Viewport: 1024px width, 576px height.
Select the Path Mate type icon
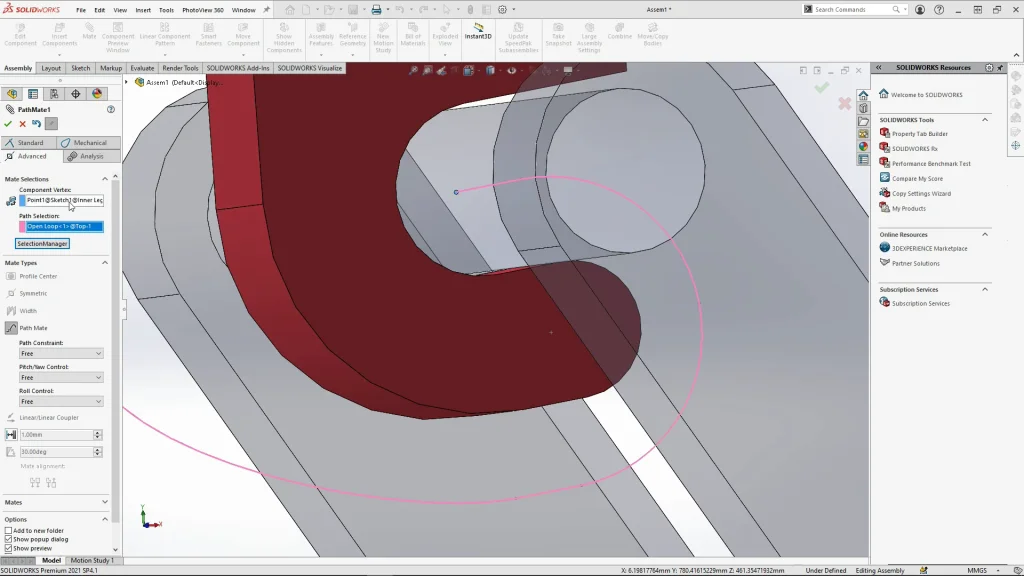tap(11, 328)
